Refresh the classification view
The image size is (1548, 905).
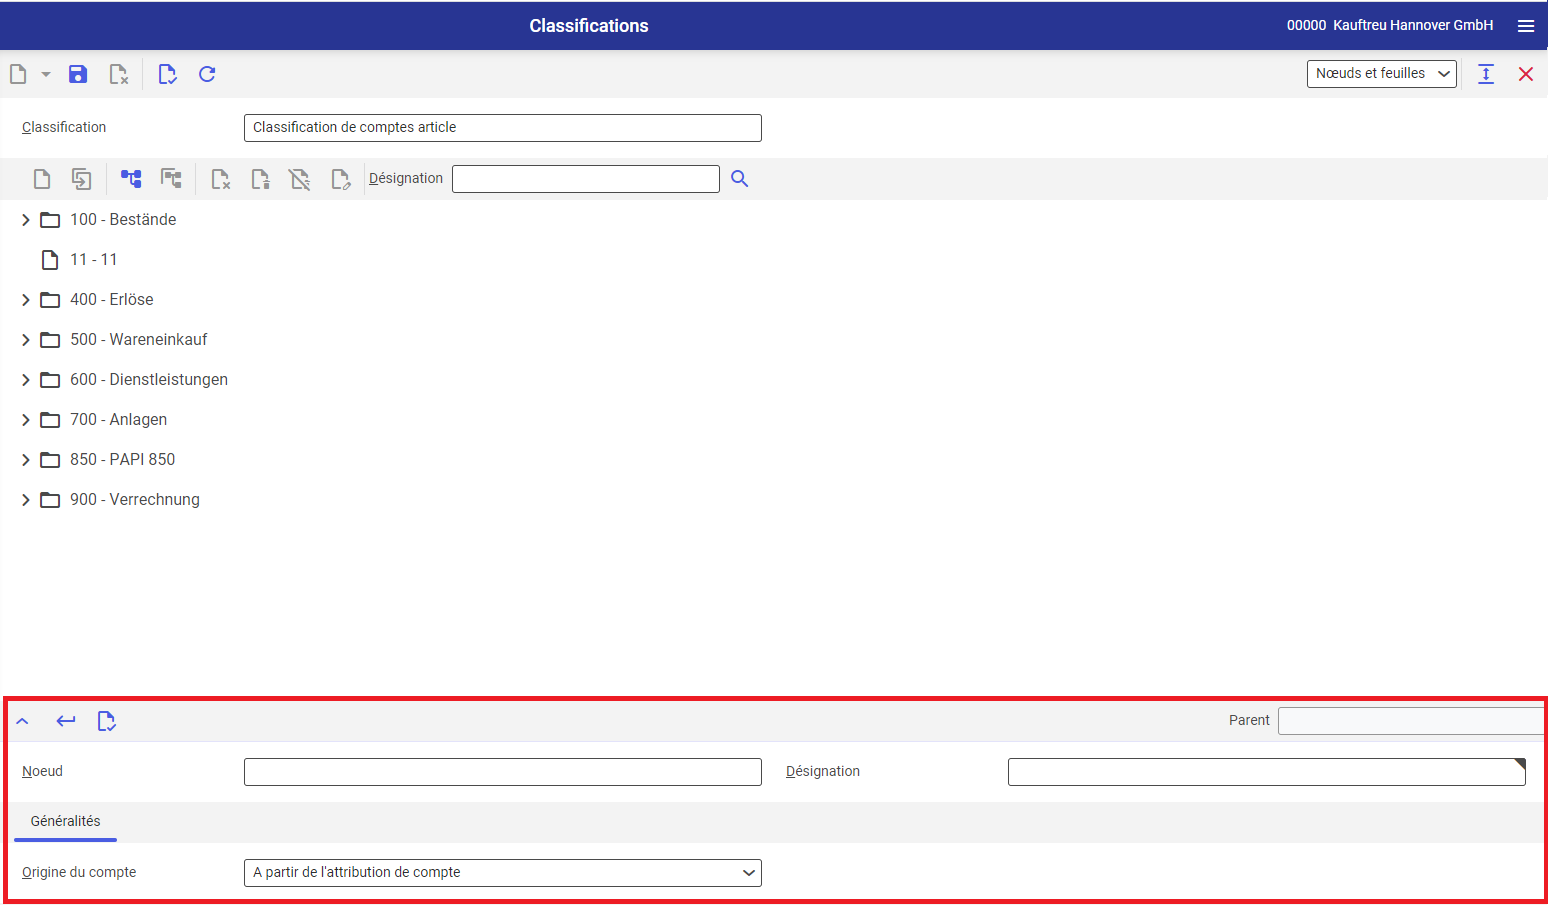(207, 74)
